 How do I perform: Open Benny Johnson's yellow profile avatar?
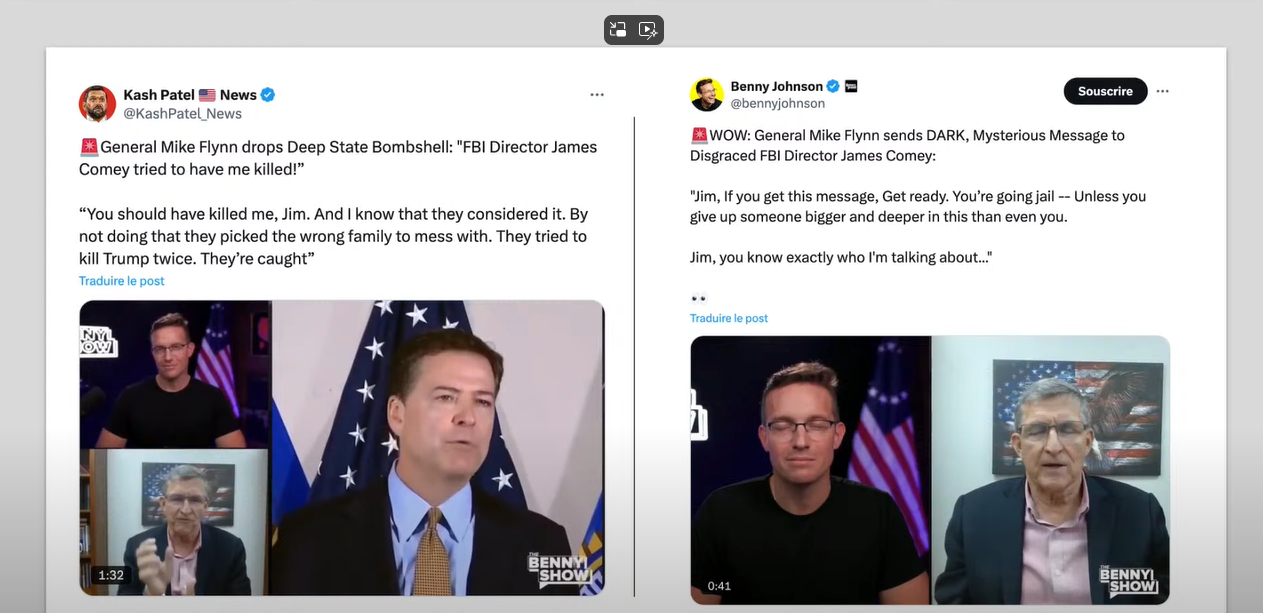click(707, 94)
